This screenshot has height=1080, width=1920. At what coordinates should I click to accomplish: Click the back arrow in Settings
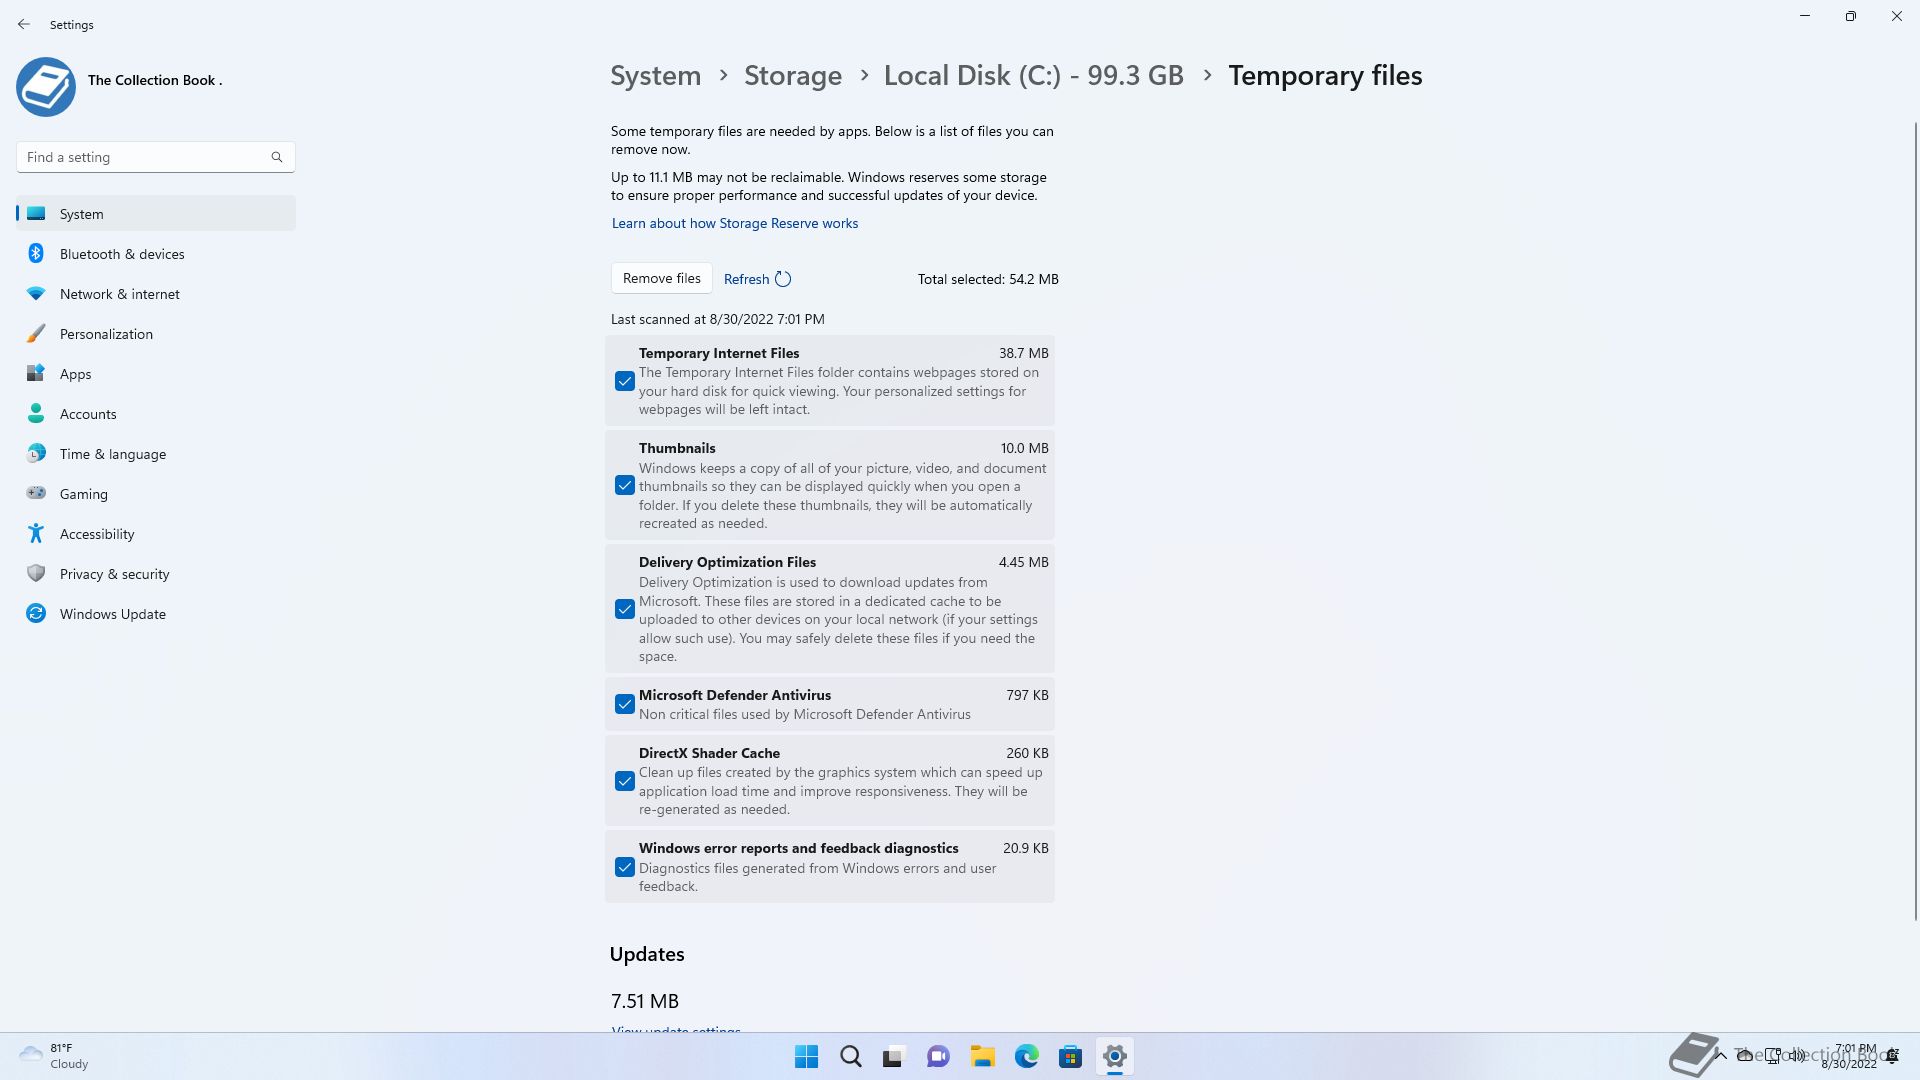point(24,24)
